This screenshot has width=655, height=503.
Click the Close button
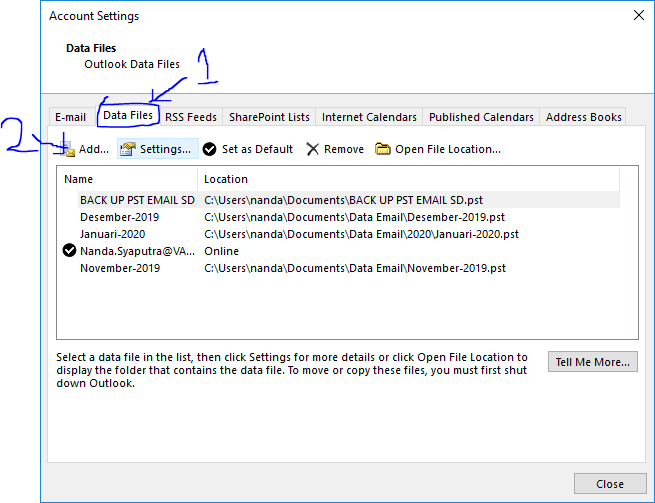coord(610,484)
